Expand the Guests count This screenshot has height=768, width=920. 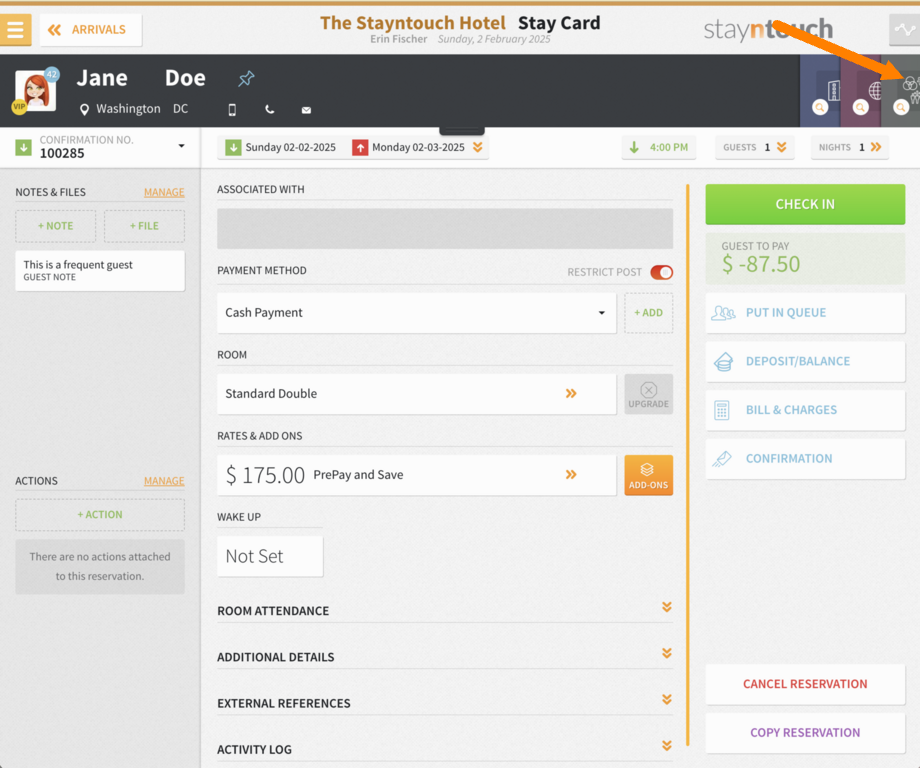tap(755, 147)
